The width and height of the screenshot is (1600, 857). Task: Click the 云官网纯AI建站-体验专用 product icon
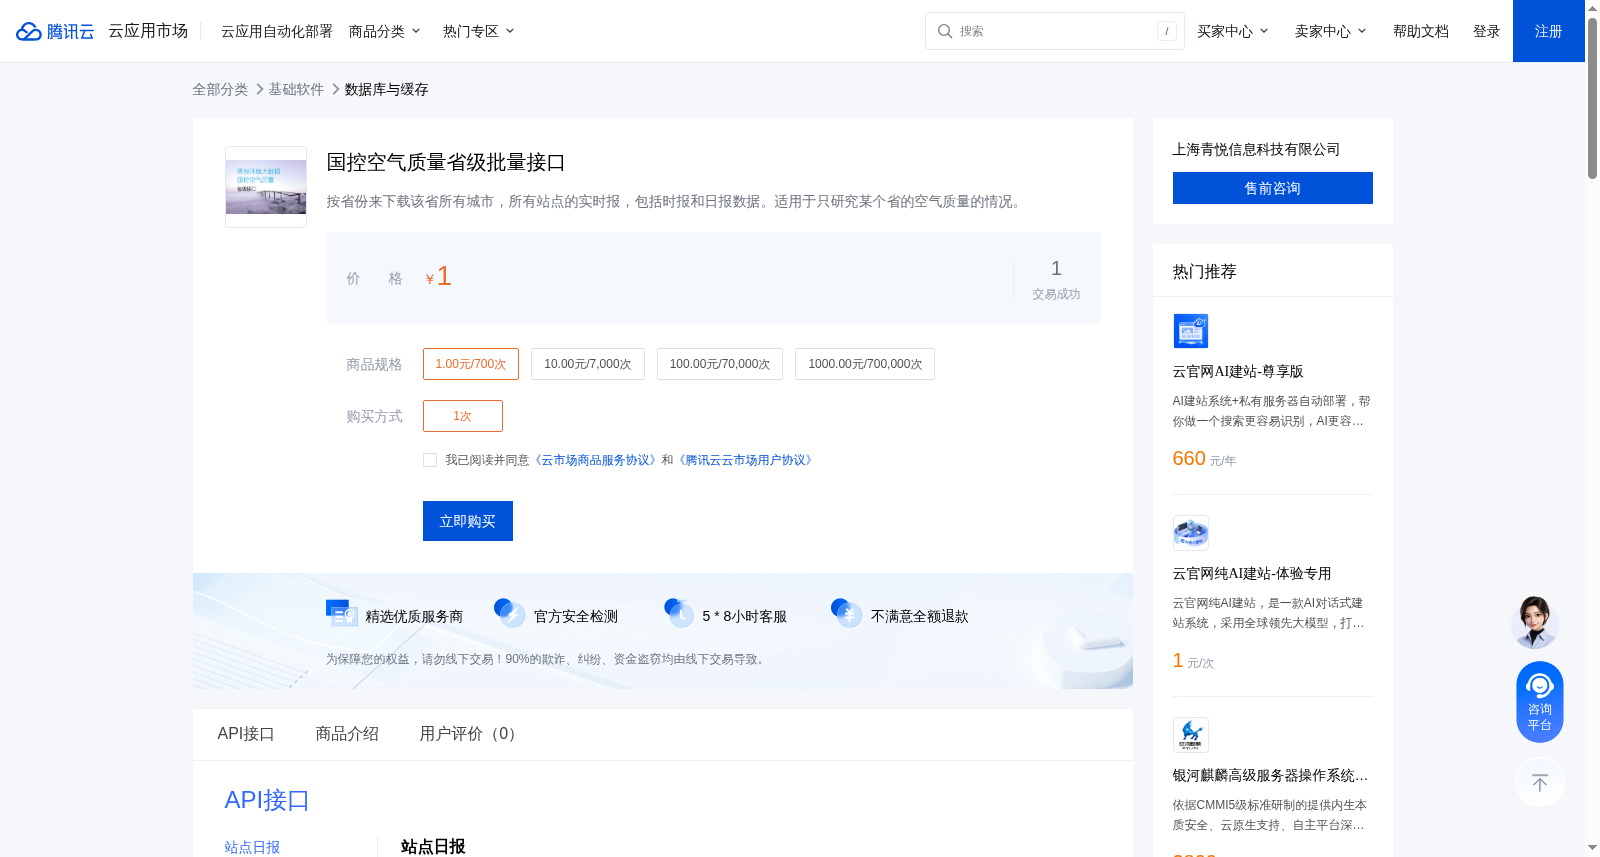pos(1190,533)
